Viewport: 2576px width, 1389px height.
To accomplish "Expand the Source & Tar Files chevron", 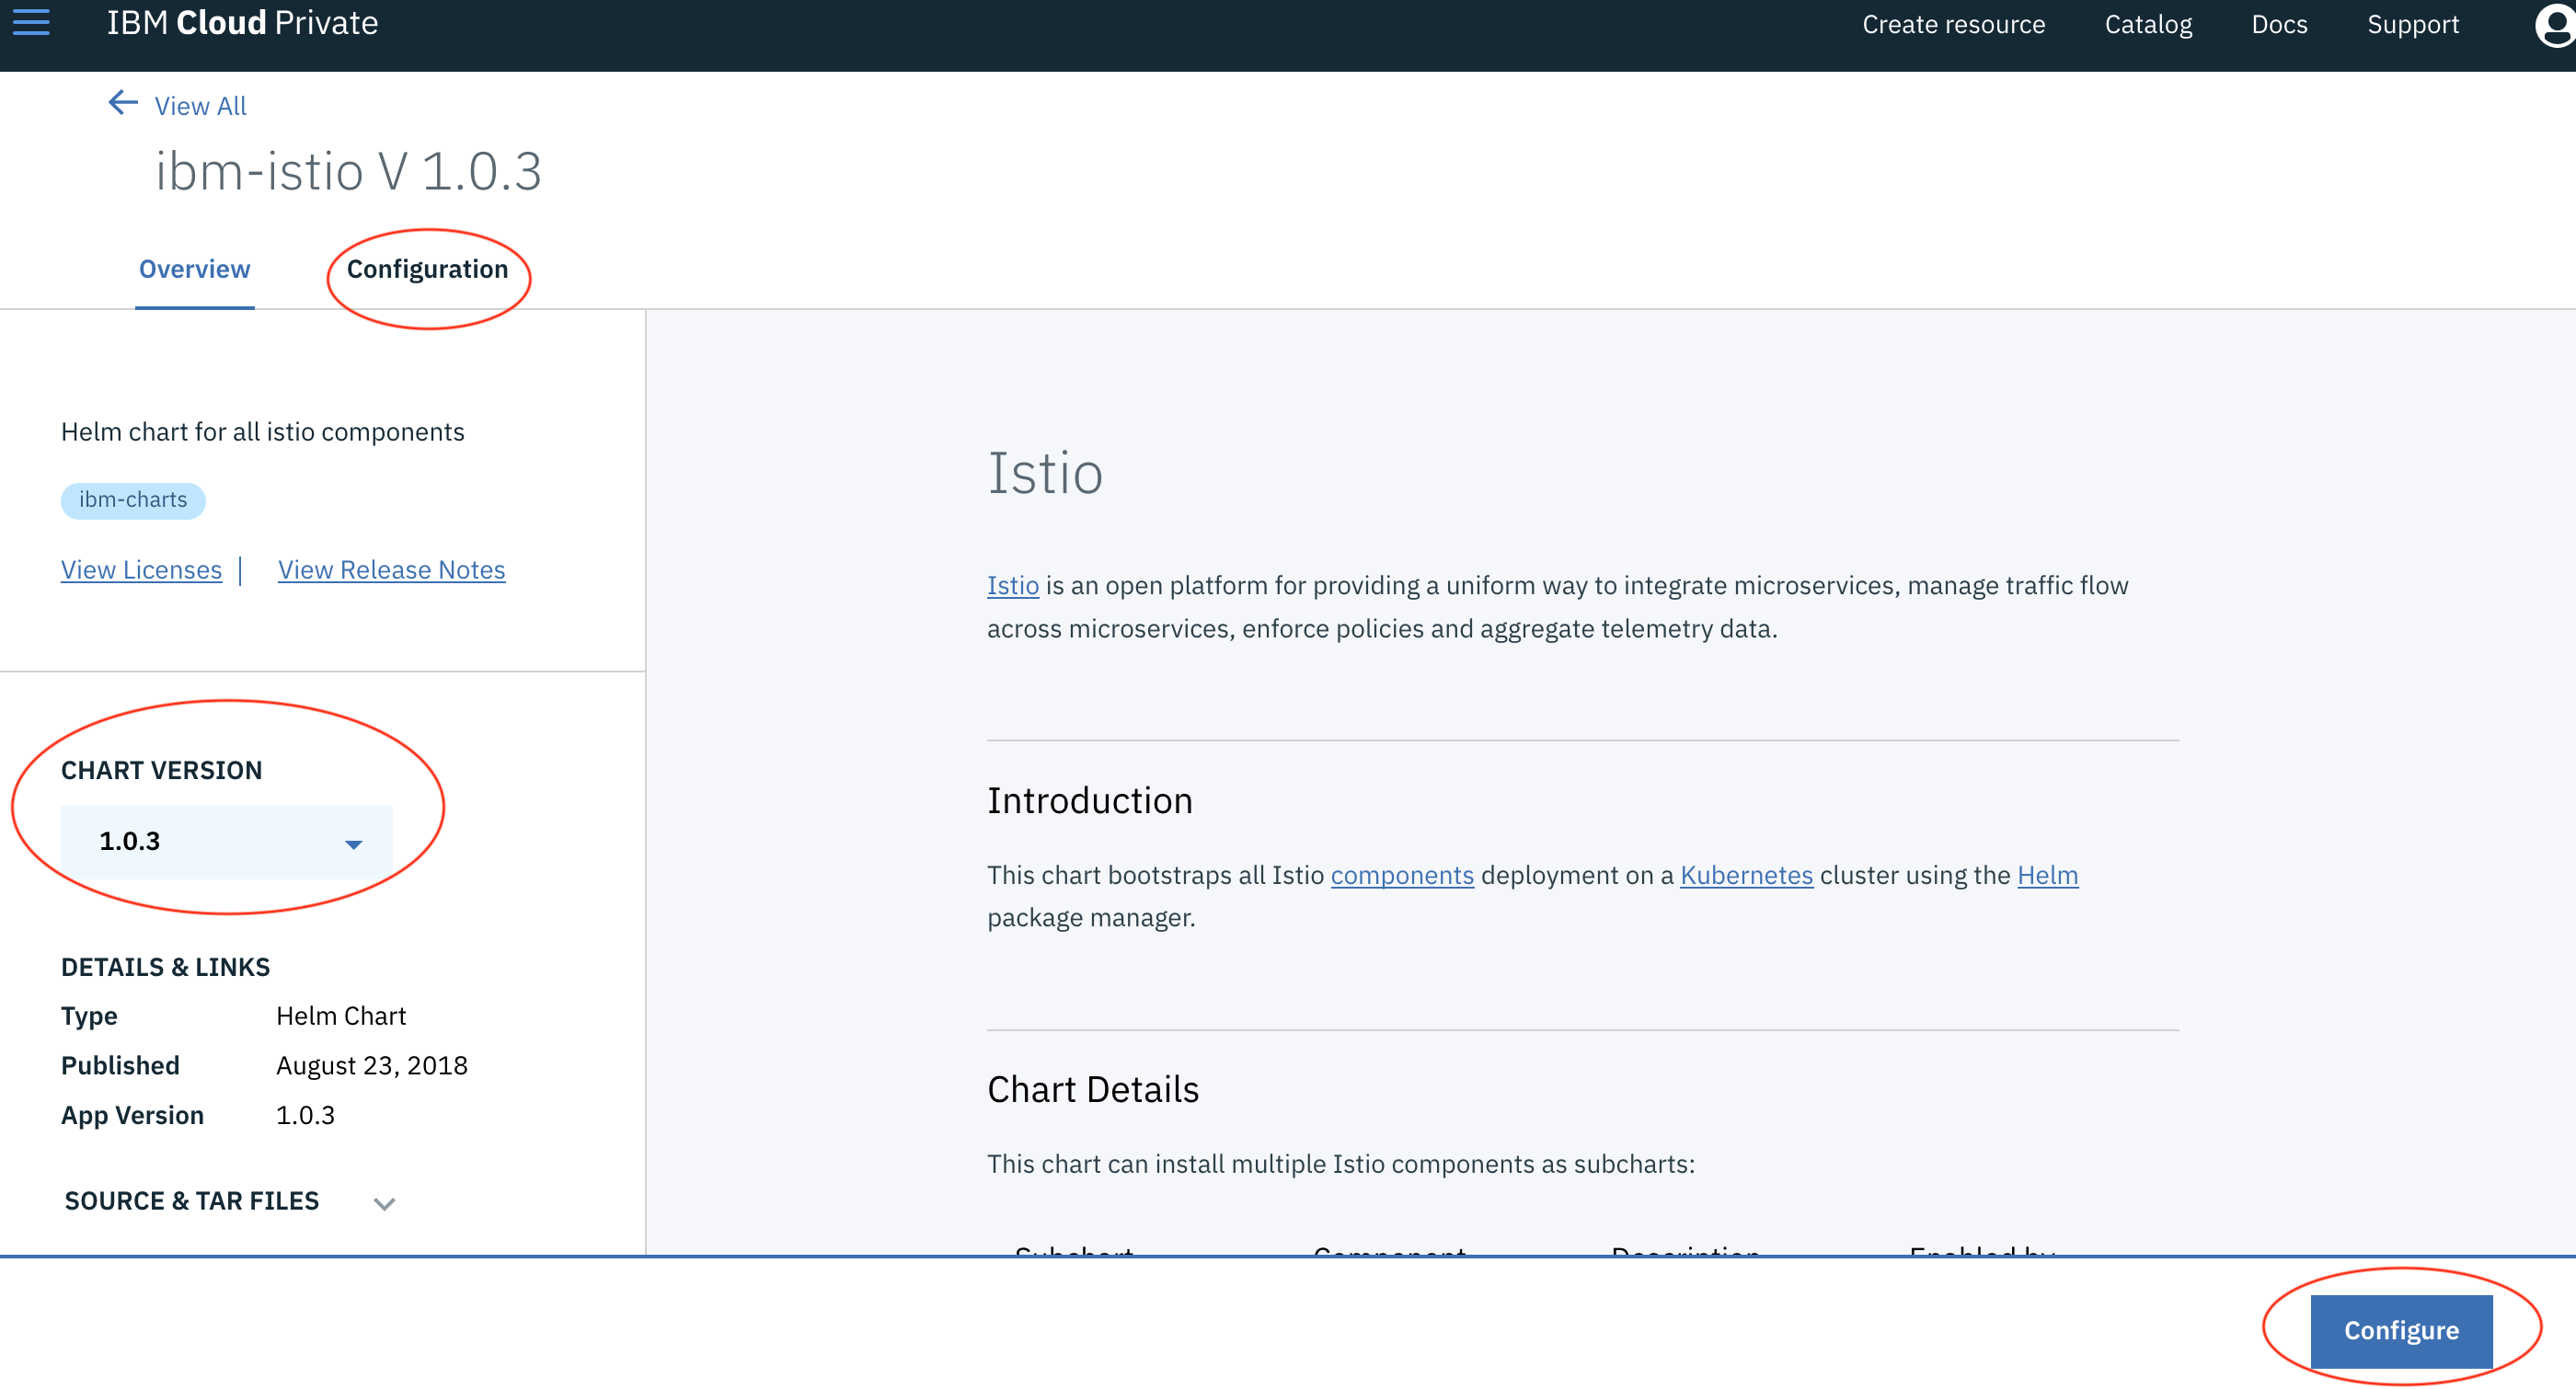I will (384, 1203).
